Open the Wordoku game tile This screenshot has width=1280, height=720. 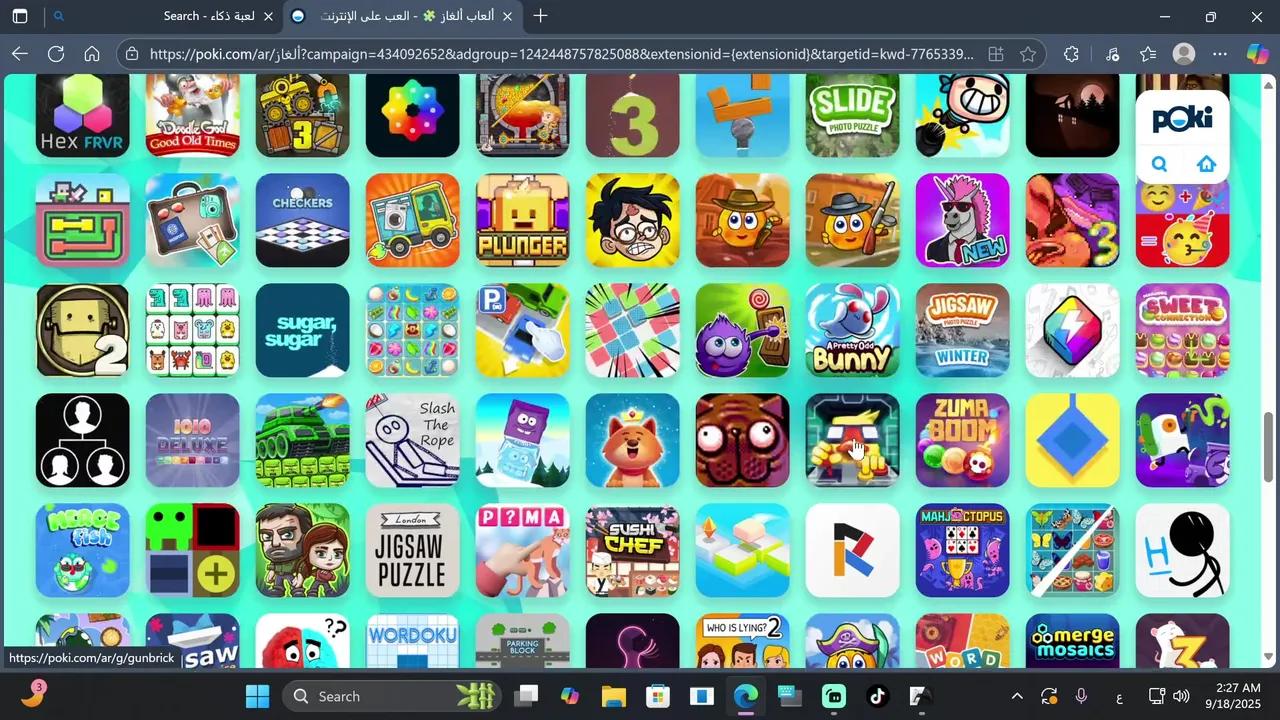412,641
